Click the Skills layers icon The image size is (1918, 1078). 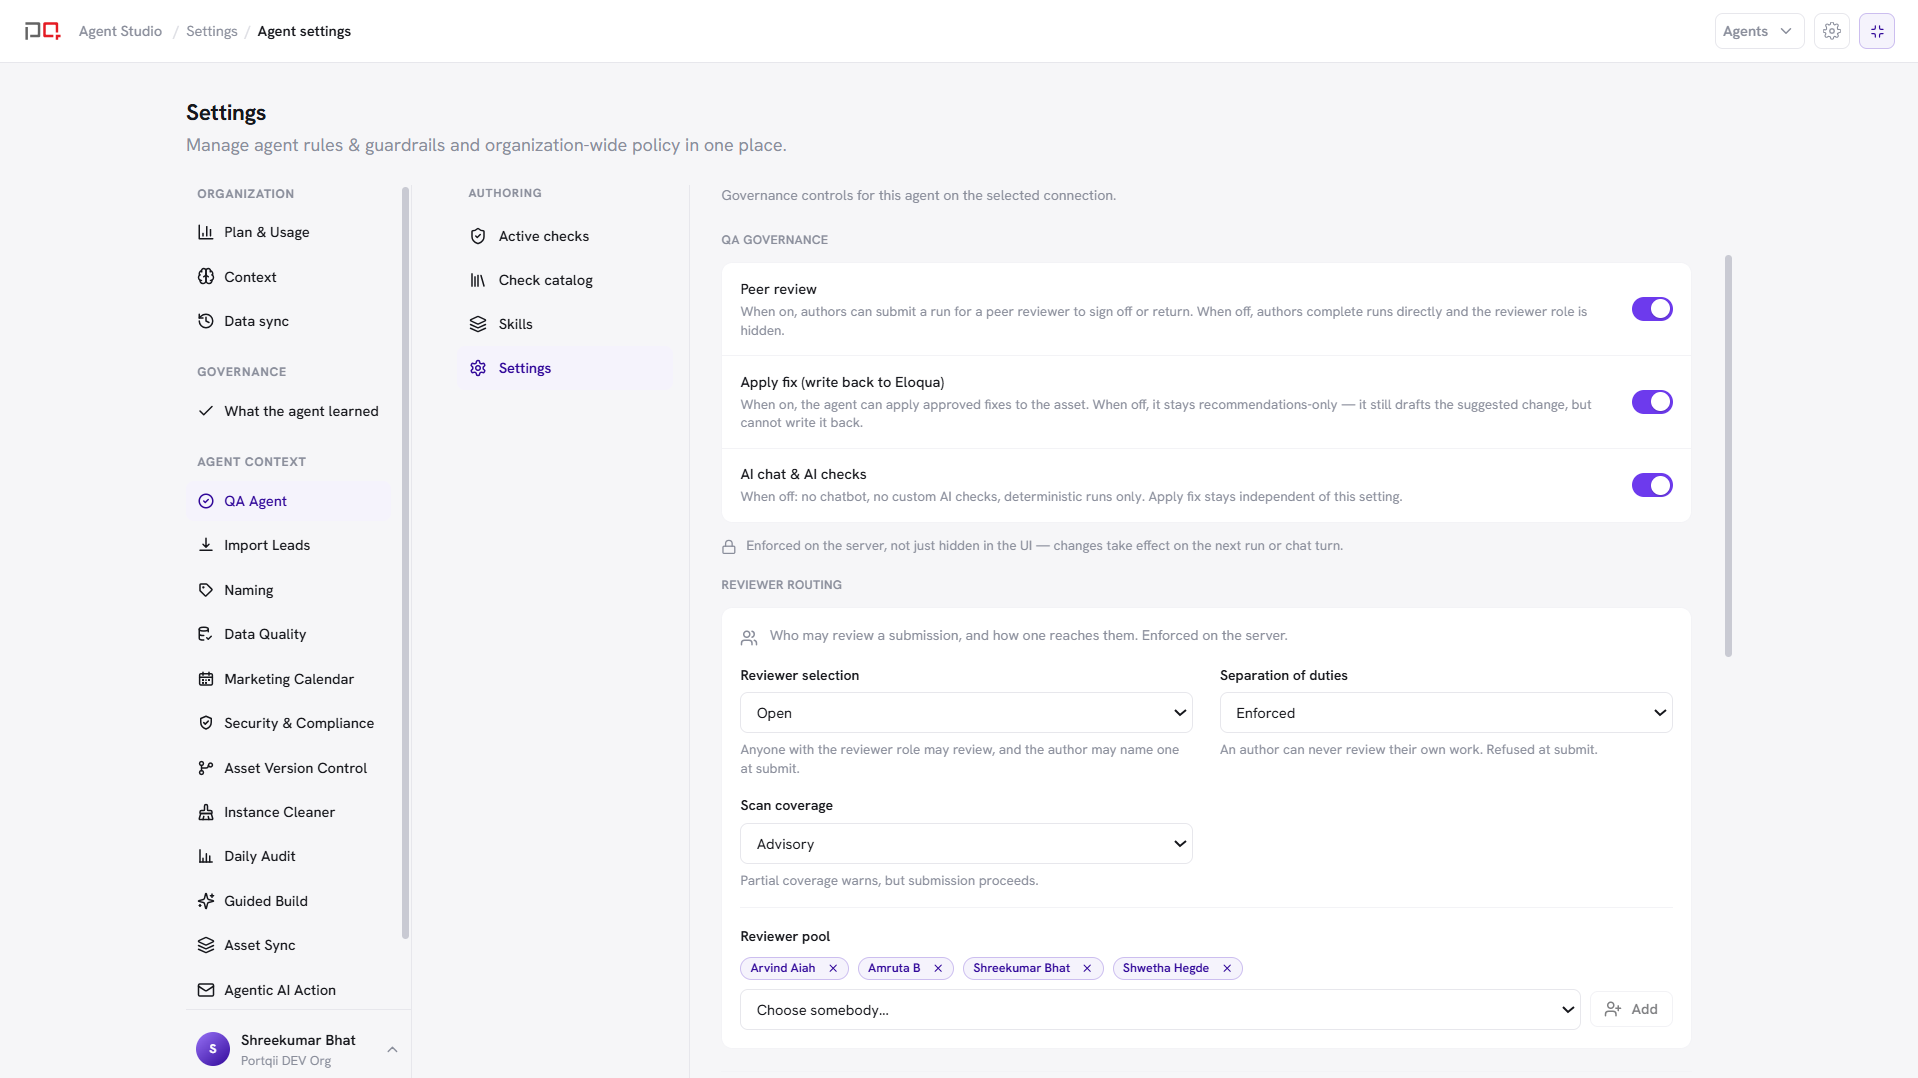click(478, 324)
